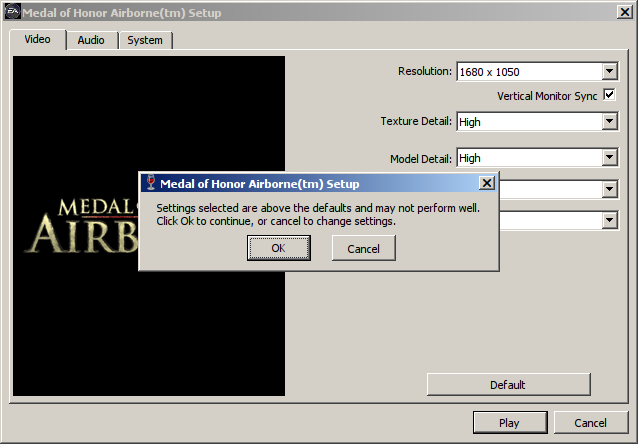Switch to the Video tab

(x=37, y=39)
